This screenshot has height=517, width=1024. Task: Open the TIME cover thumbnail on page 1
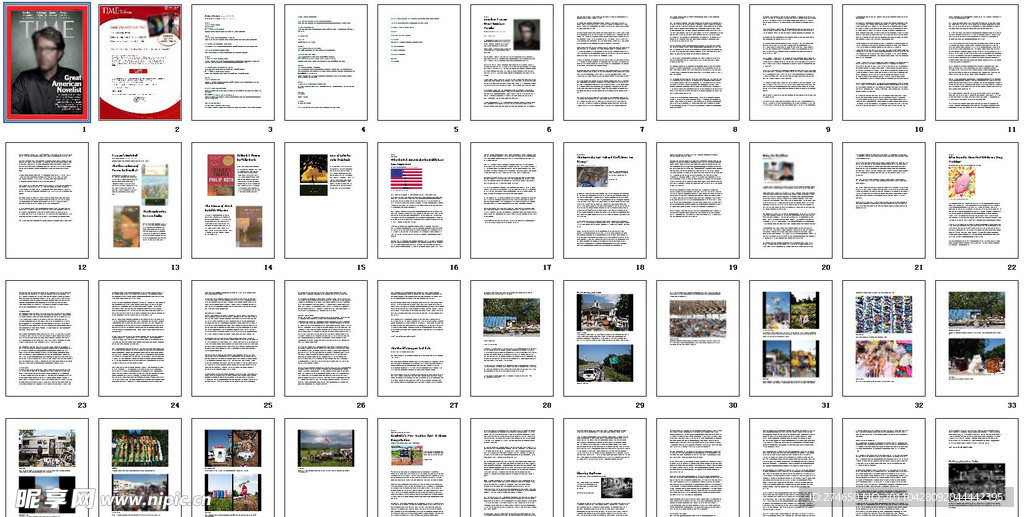pos(47,62)
